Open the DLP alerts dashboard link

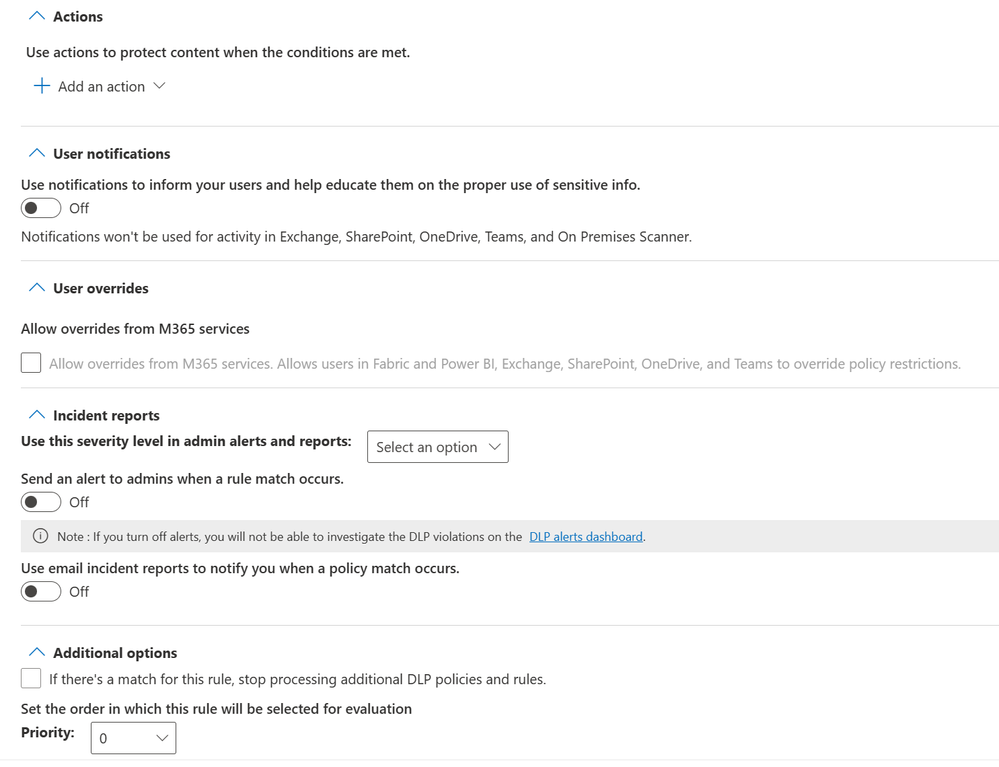tap(585, 537)
